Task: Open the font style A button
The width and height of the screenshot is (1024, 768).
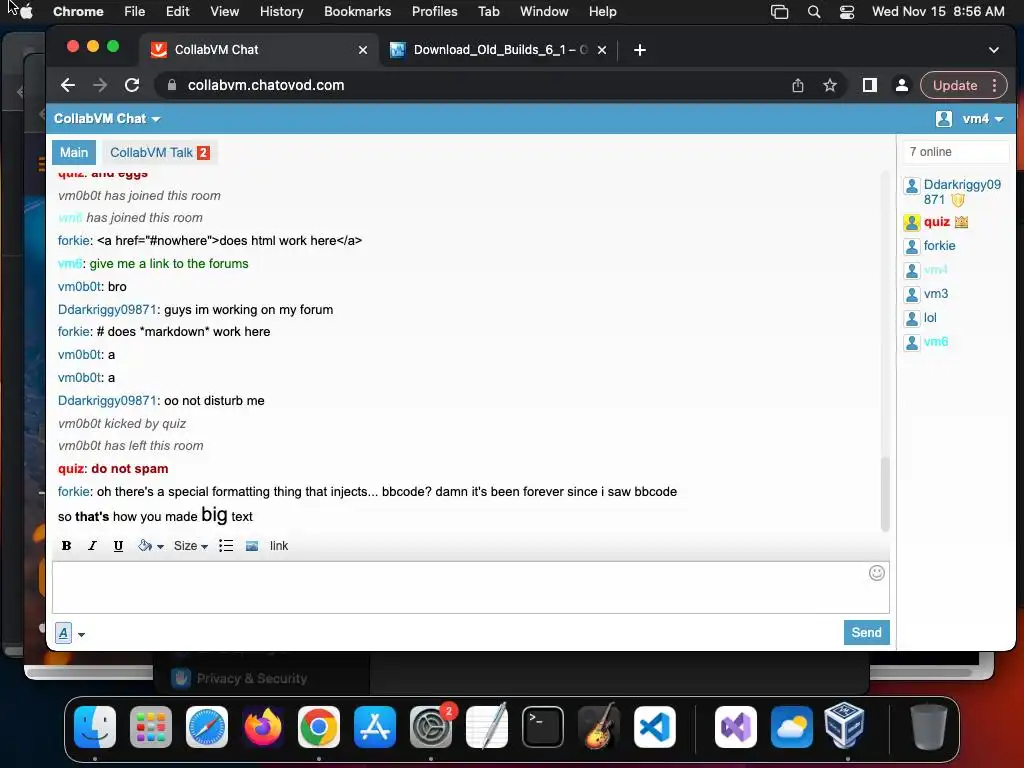Action: click(63, 633)
